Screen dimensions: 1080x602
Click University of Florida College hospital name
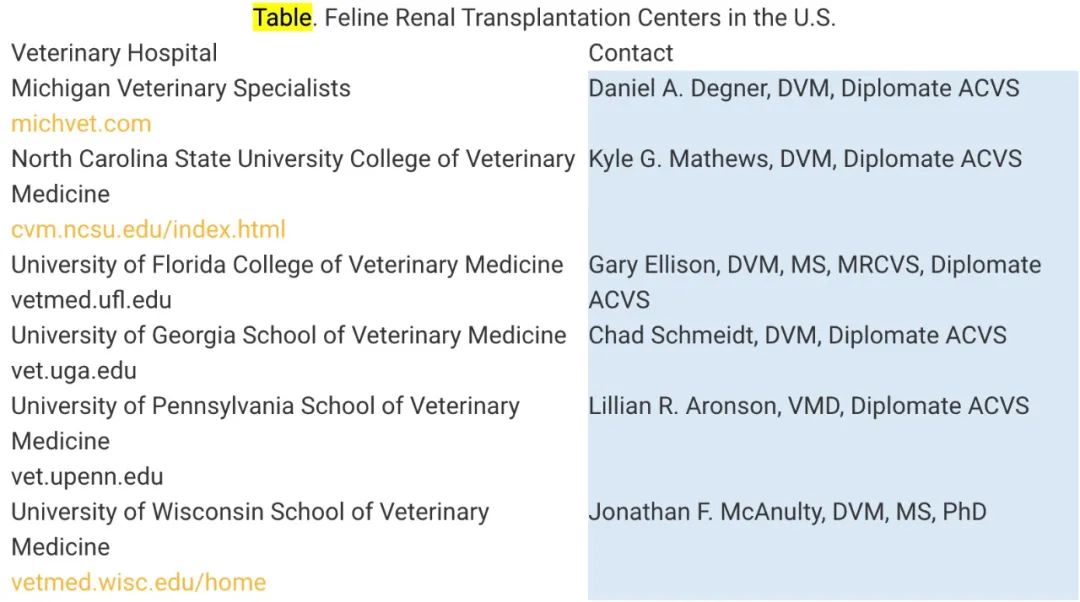coord(287,265)
